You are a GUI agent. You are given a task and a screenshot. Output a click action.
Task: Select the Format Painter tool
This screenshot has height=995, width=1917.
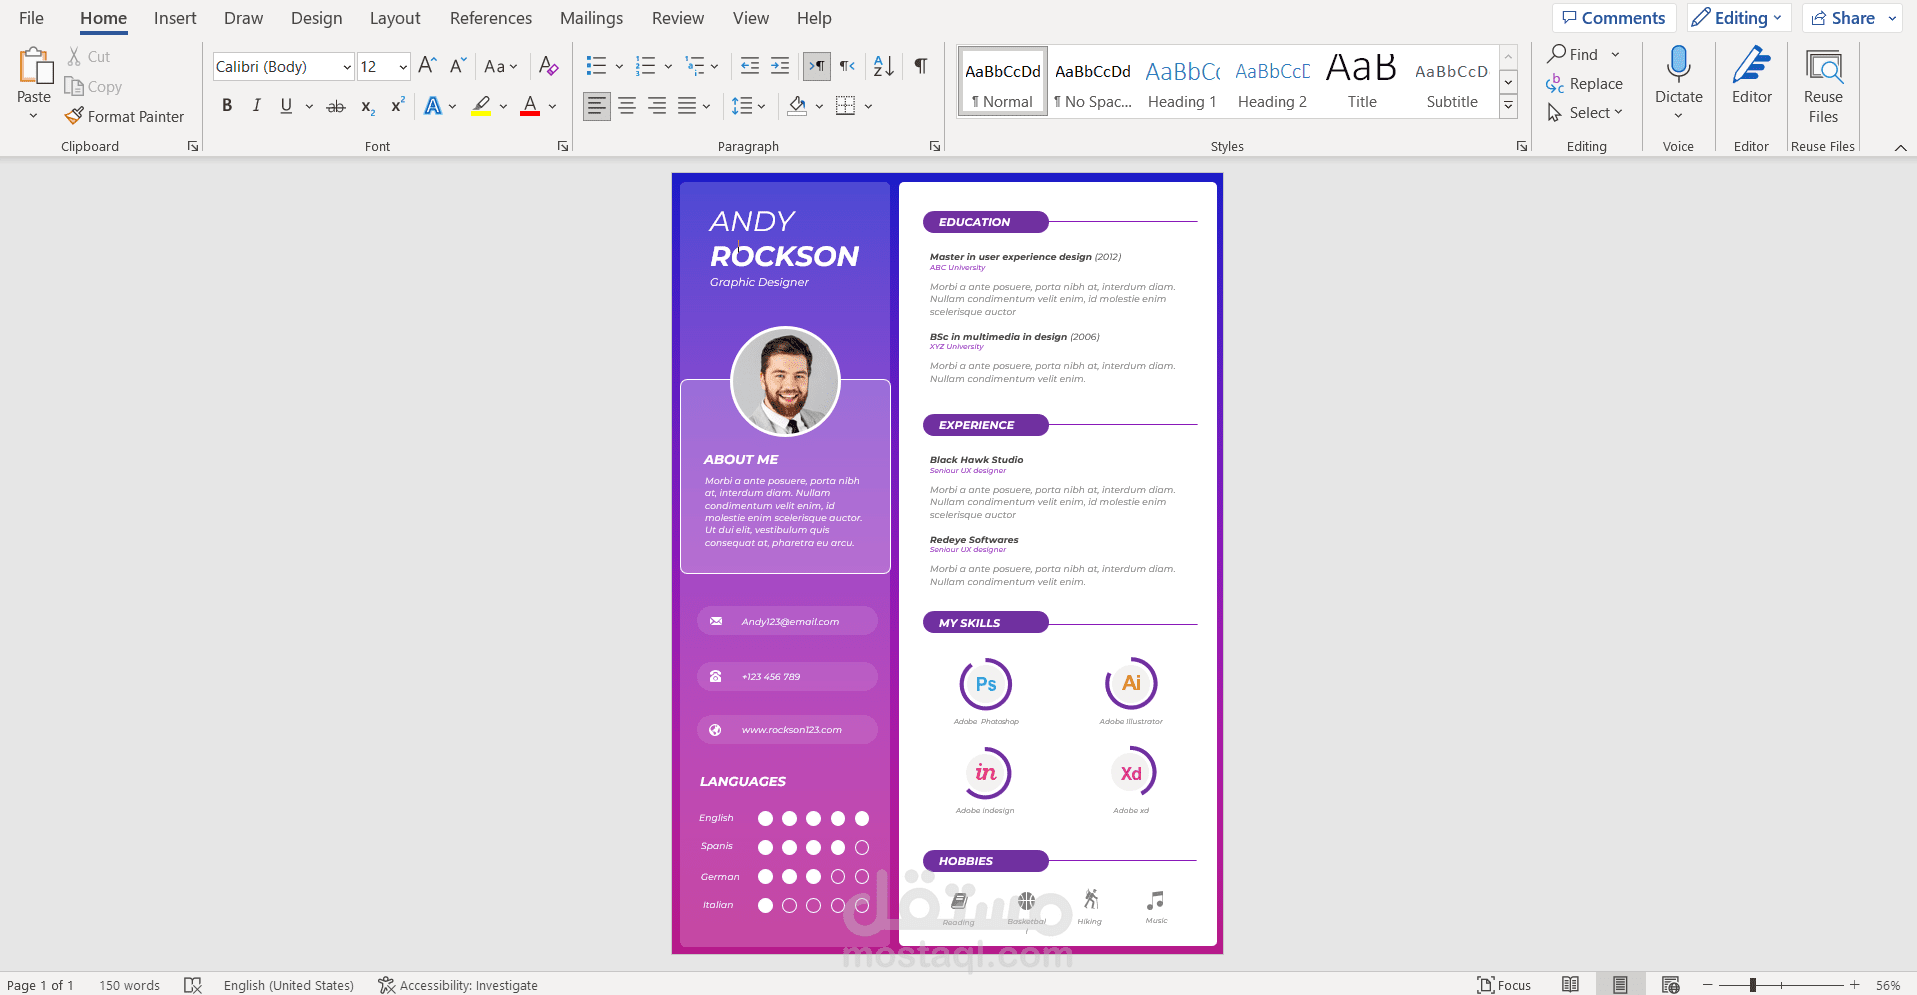pyautogui.click(x=125, y=116)
